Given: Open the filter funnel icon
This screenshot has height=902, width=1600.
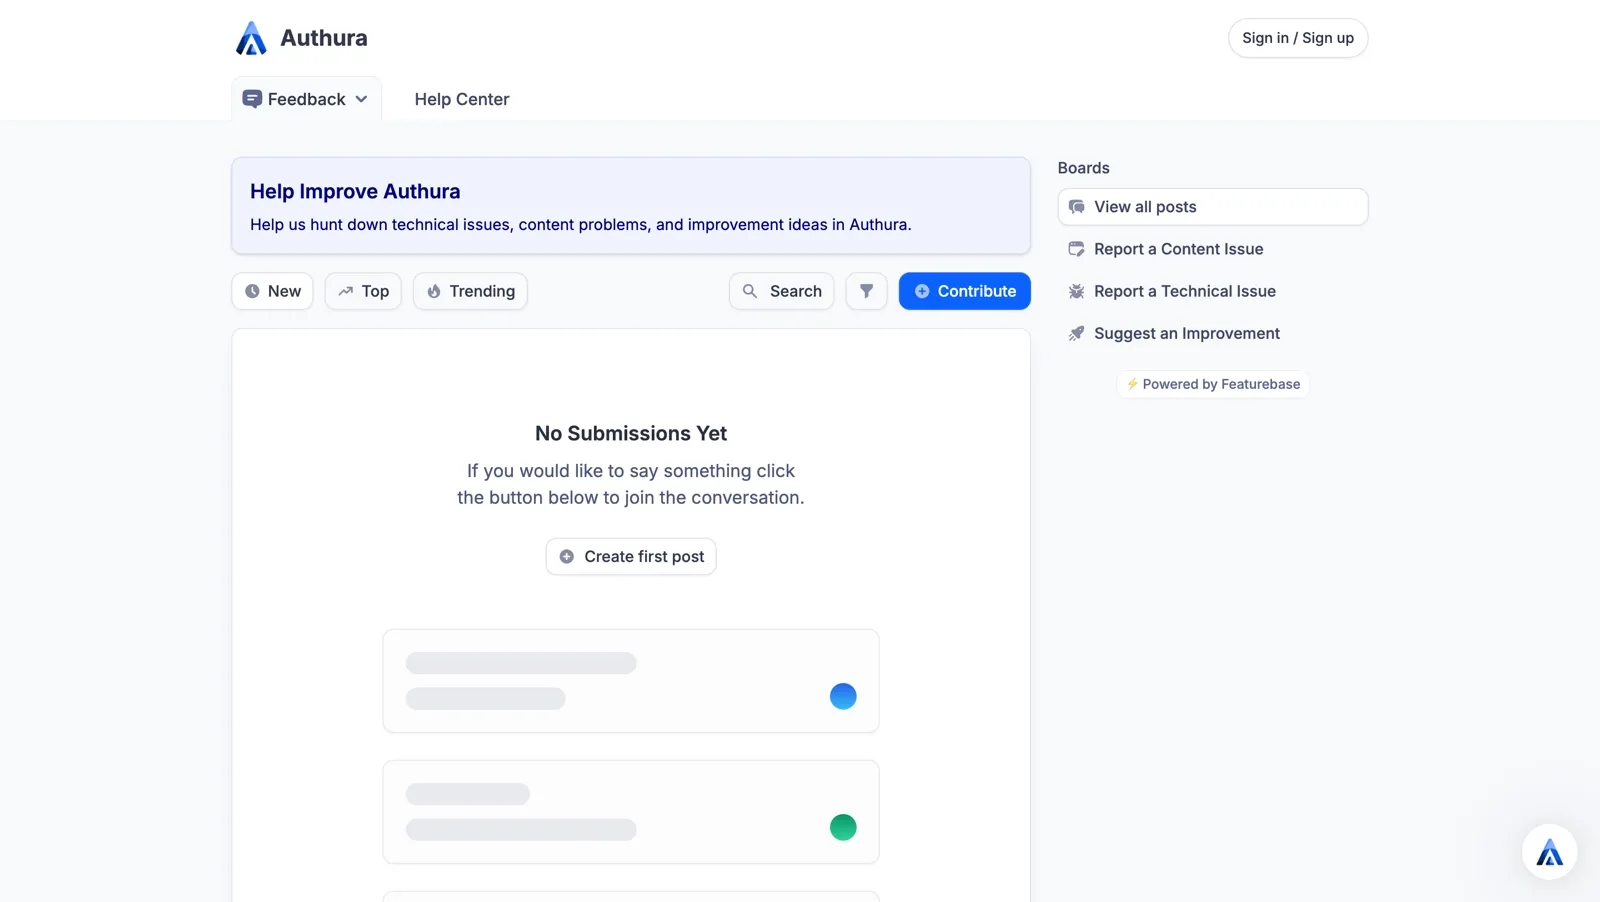Looking at the screenshot, I should point(867,291).
